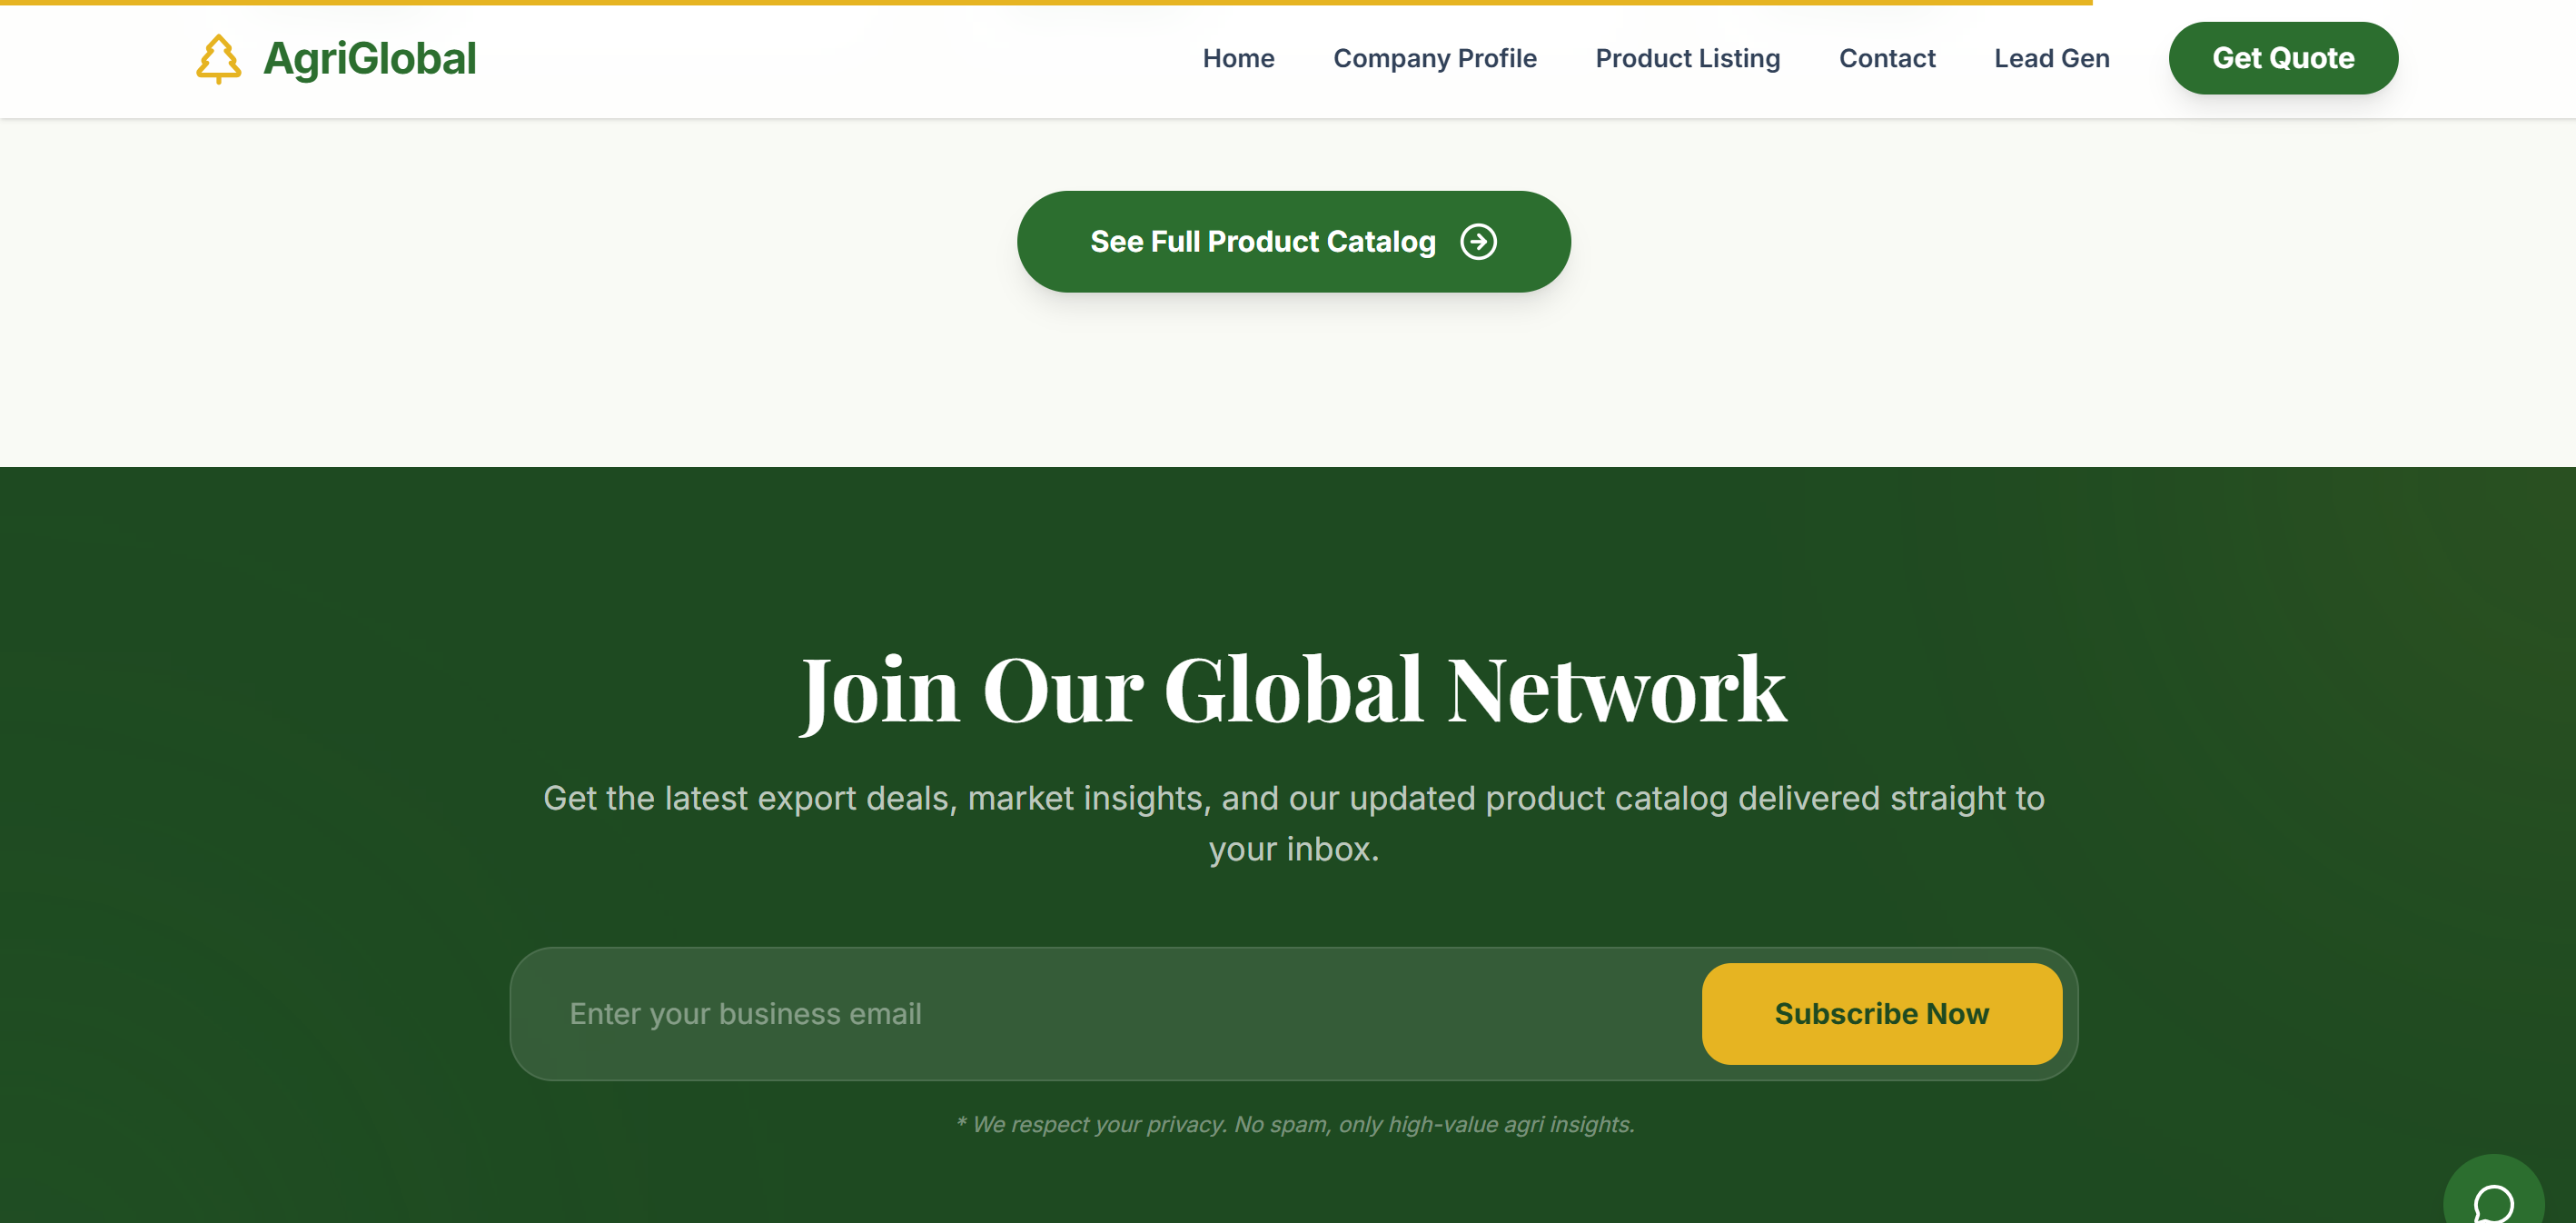Click the circled arrow icon in catalog button
The image size is (2576, 1223).
(x=1478, y=241)
